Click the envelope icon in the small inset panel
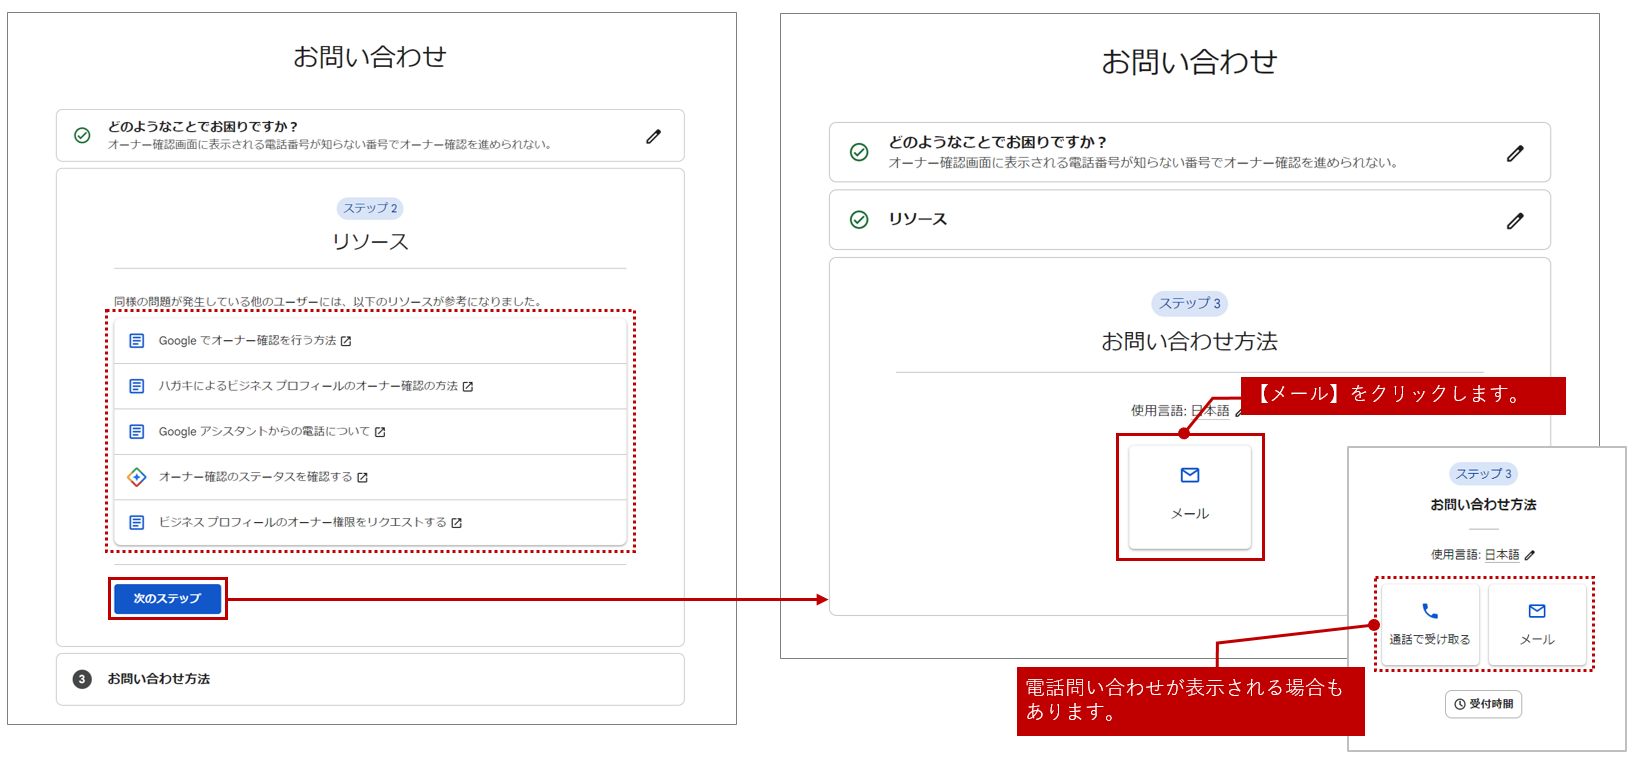Screen dimensions: 1633x760 [x=1537, y=611]
